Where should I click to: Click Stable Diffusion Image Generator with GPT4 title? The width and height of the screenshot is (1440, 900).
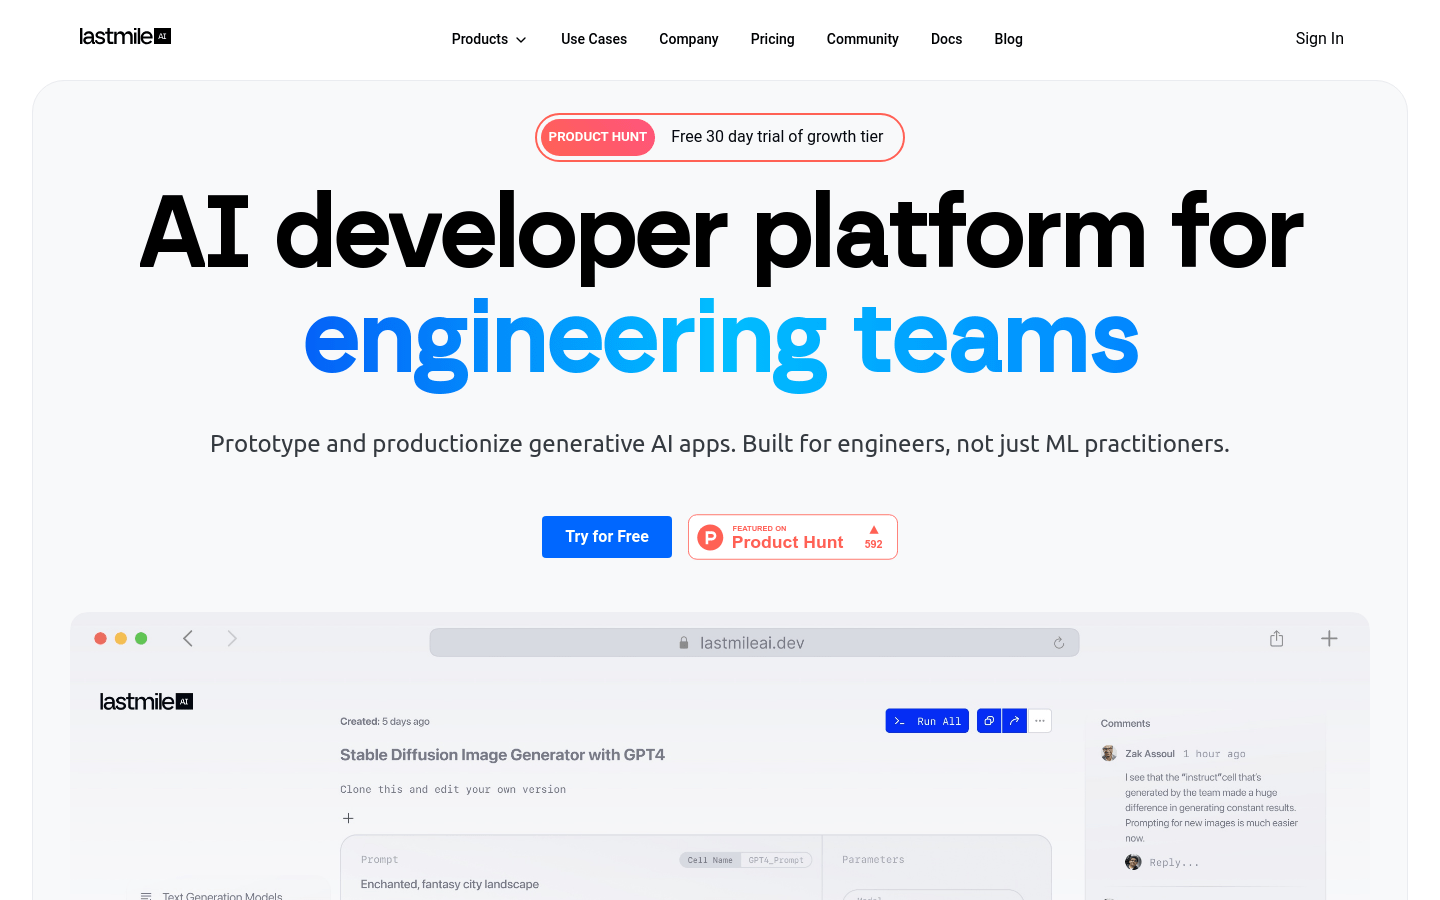(502, 755)
